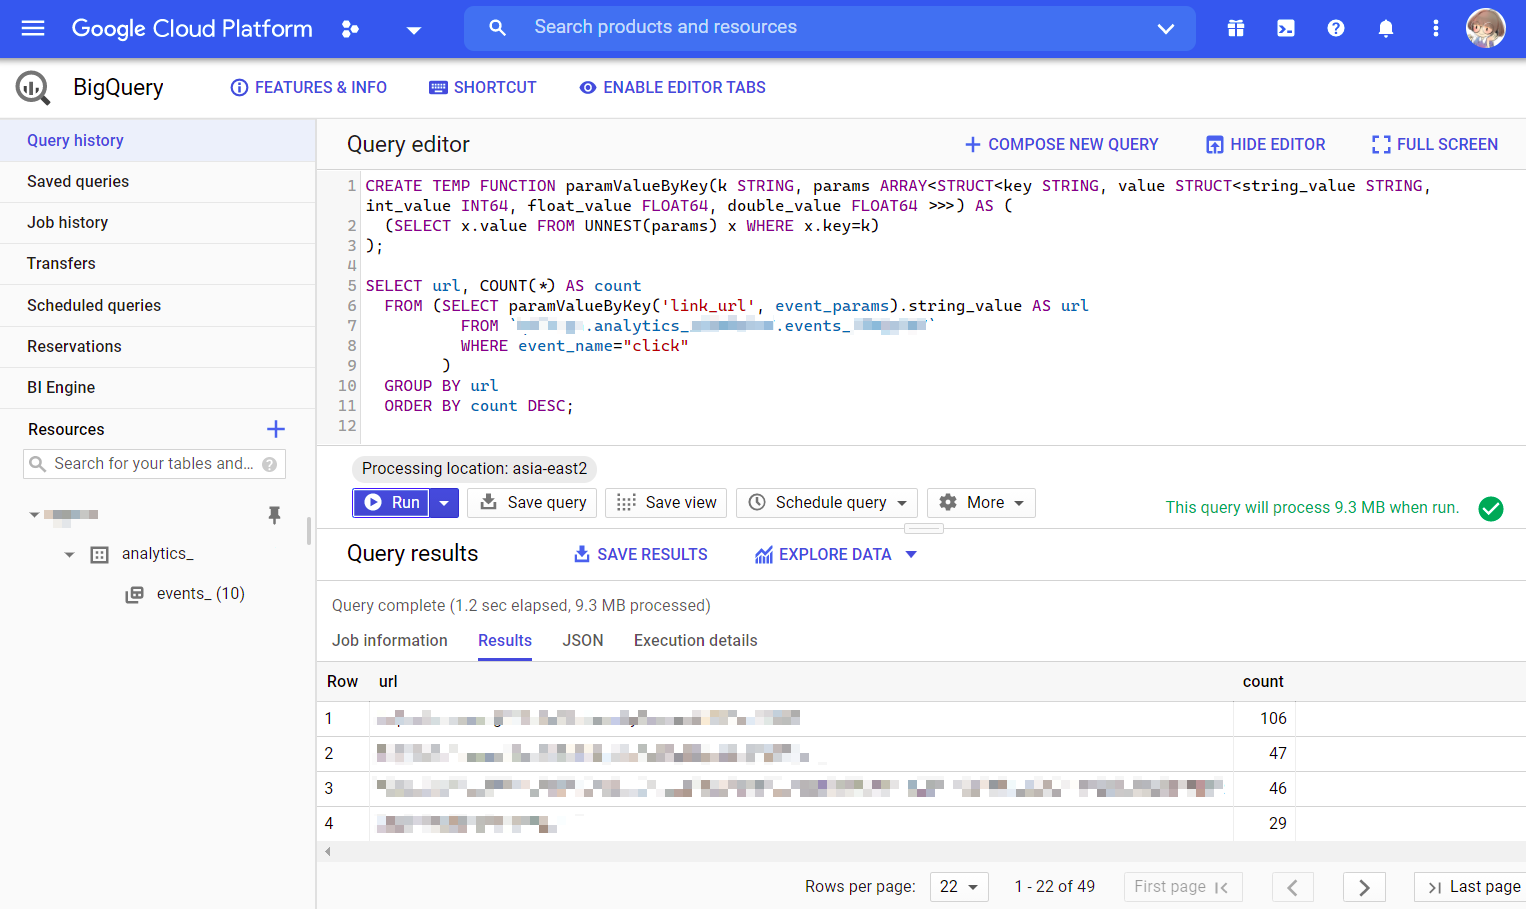
Task: Open EXPLORE DATA
Action: 823,555
